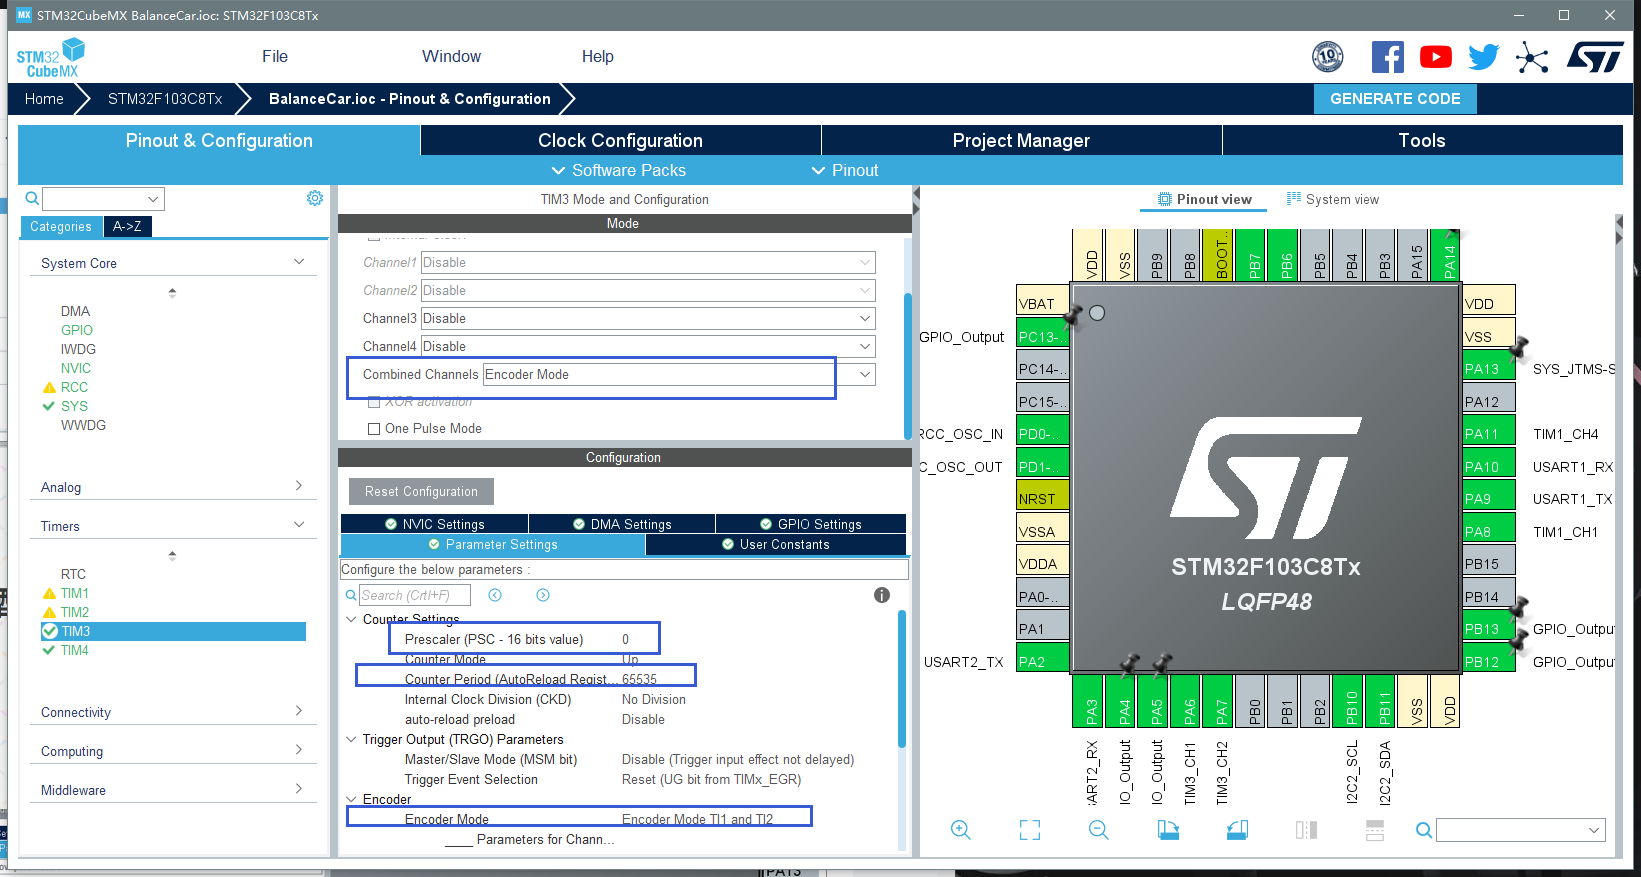Rotate the chip view clockwise icon

click(1168, 830)
